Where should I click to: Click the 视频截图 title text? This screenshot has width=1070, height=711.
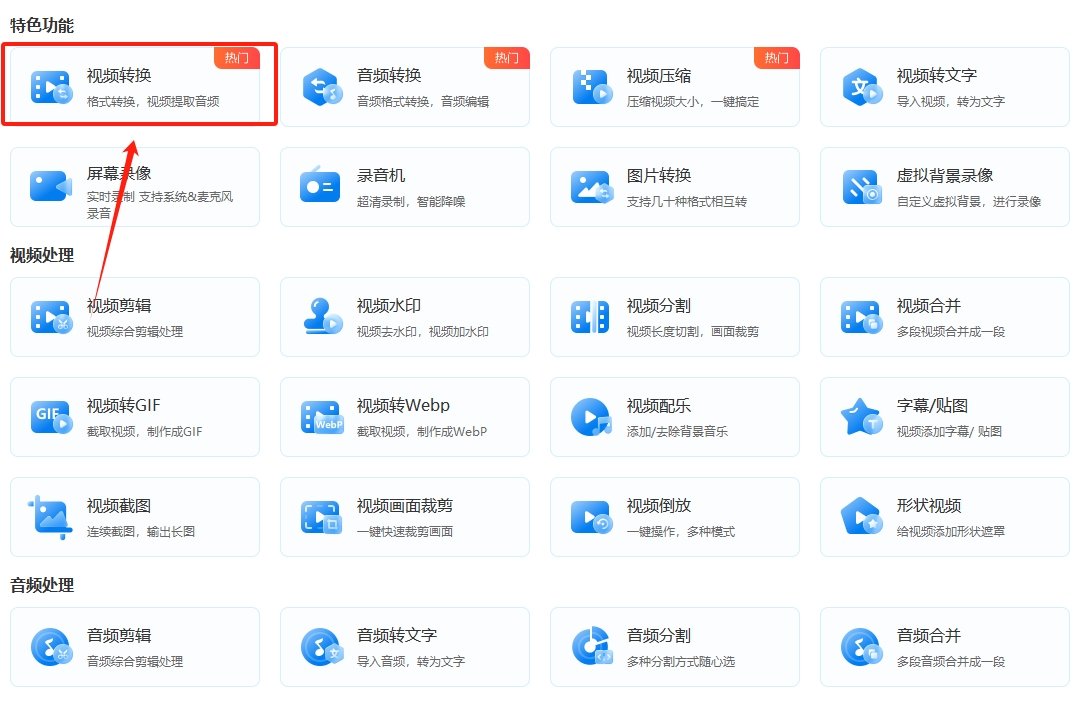(119, 506)
